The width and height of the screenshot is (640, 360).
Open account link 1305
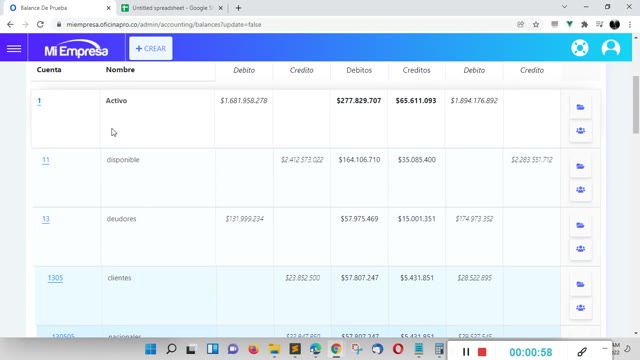click(x=55, y=278)
